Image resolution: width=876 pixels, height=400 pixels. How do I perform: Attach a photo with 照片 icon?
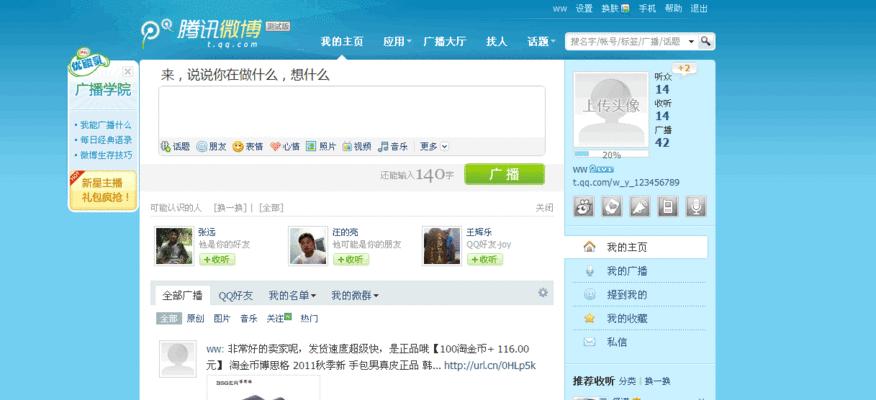point(311,146)
